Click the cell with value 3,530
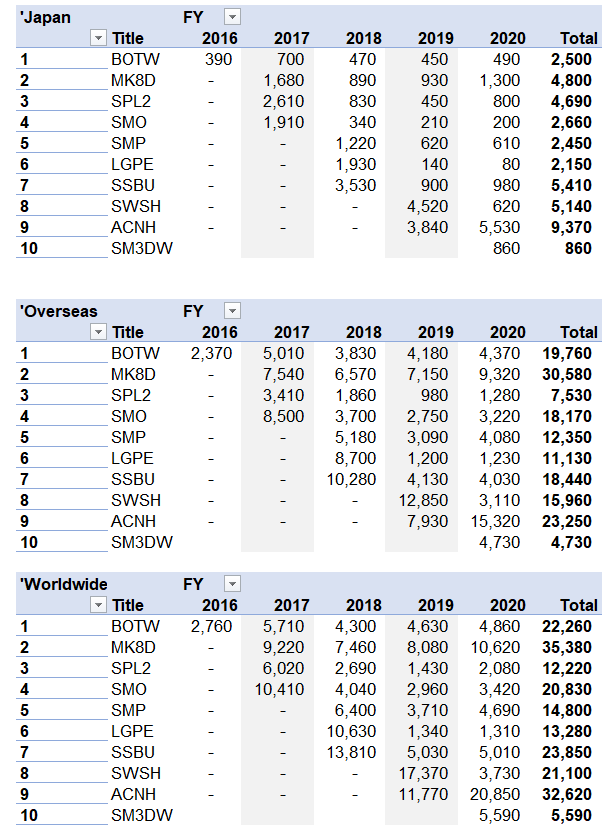Screen dimensions: 608x839 (355, 185)
